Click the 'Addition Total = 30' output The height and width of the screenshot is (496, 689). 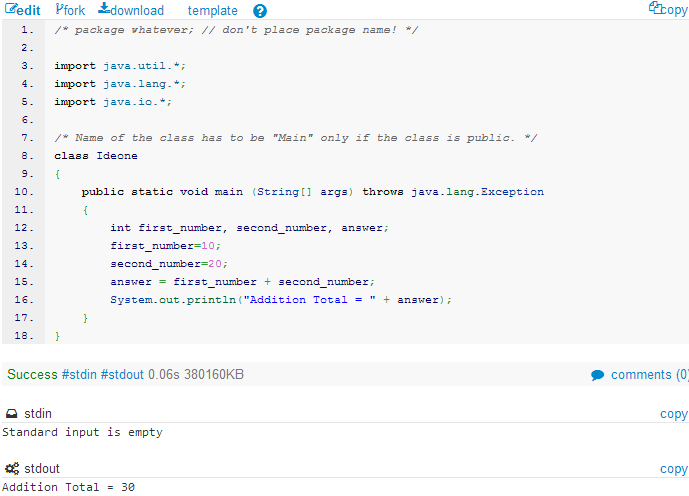(68, 487)
